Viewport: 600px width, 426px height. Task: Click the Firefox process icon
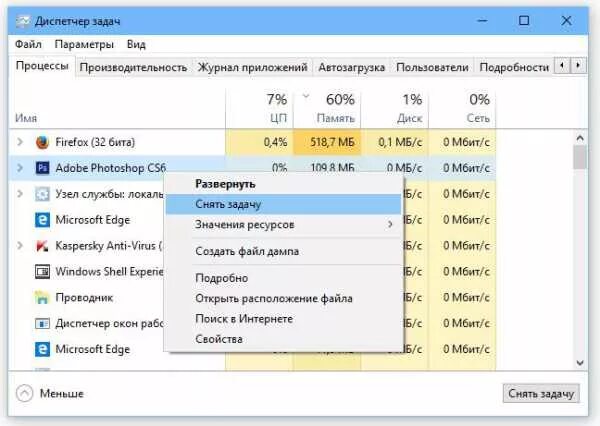point(42,142)
